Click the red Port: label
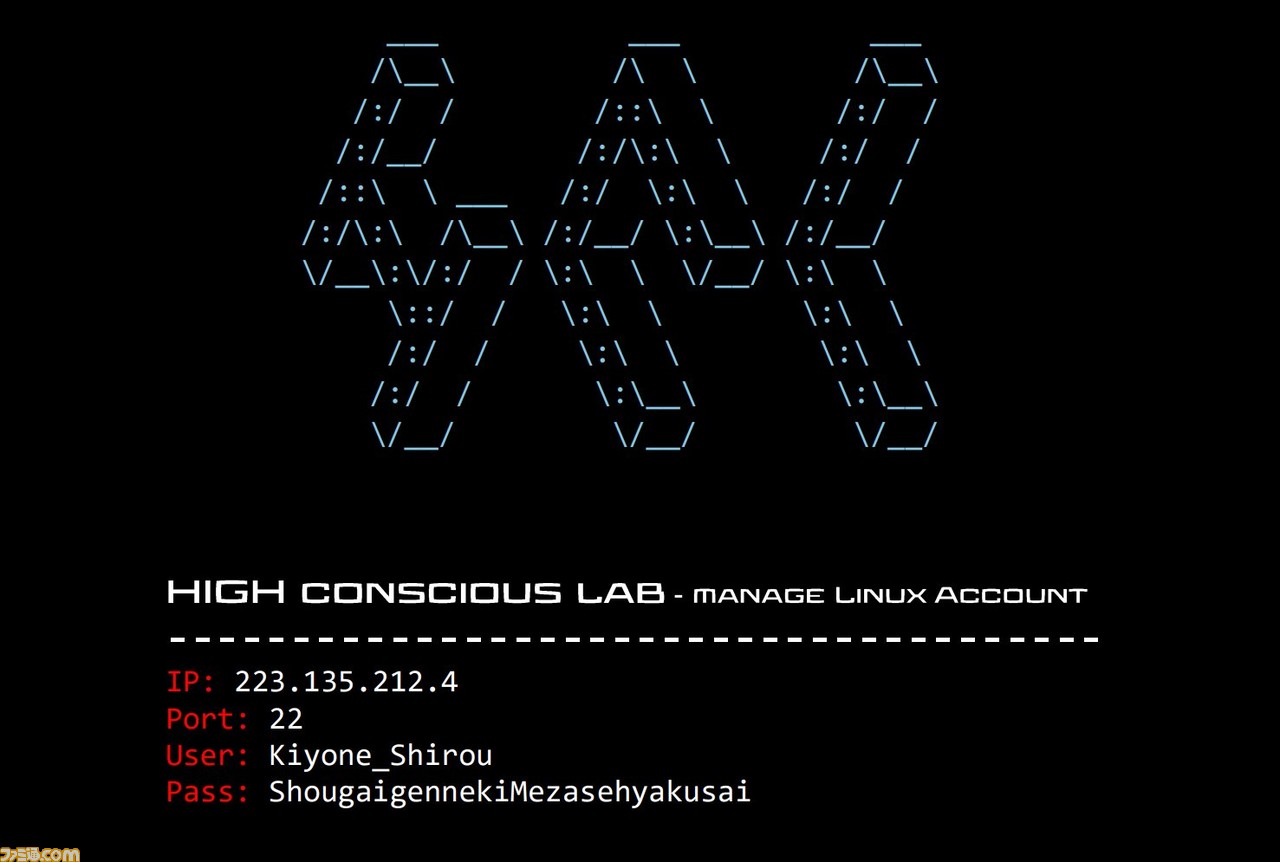Viewport: 1280px width, 862px height. tap(207, 719)
